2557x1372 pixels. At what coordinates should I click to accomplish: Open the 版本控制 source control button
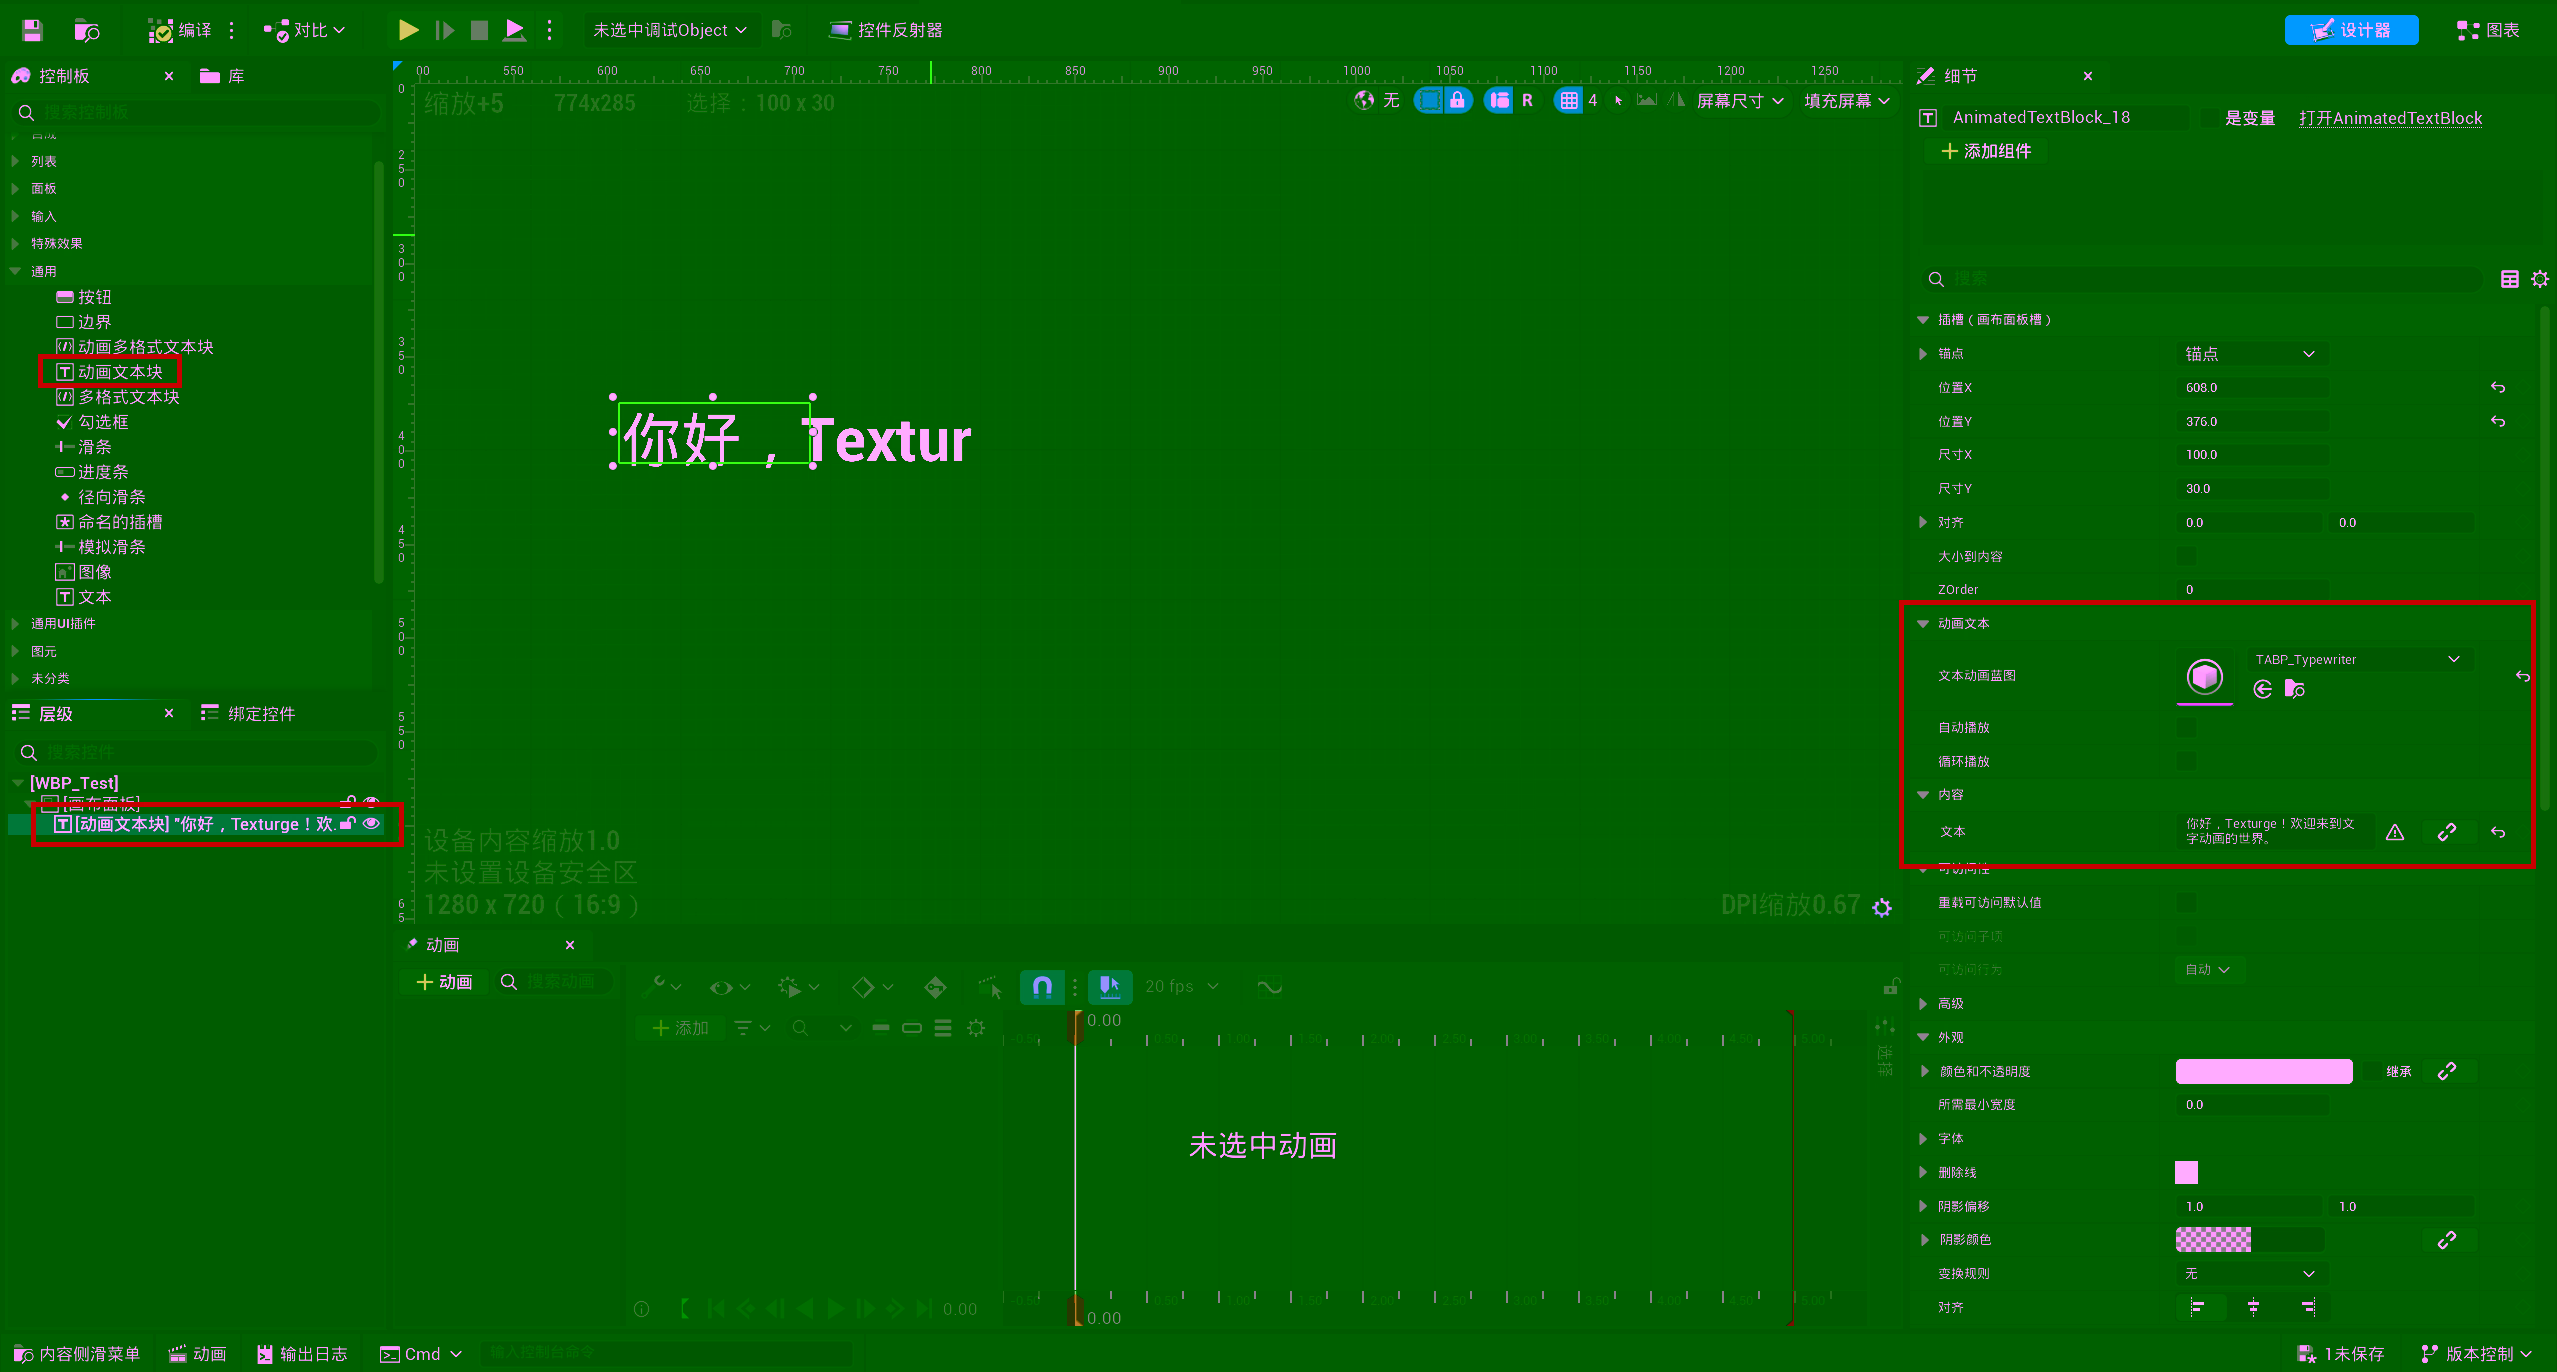(x=2476, y=1353)
